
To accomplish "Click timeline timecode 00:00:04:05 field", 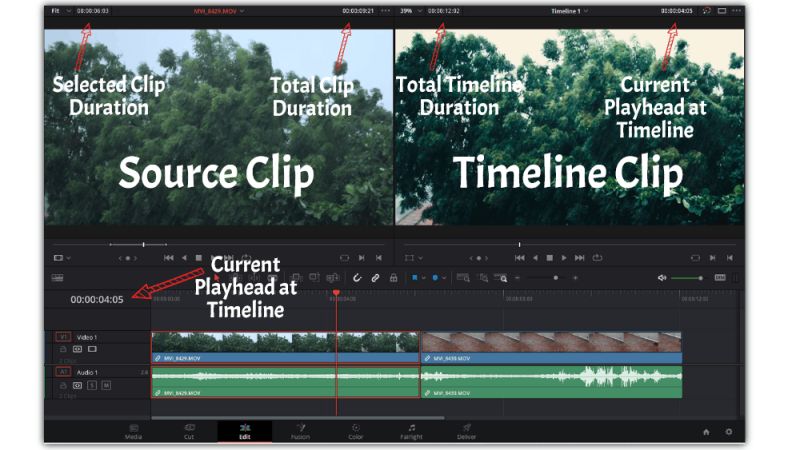I will click(x=97, y=299).
